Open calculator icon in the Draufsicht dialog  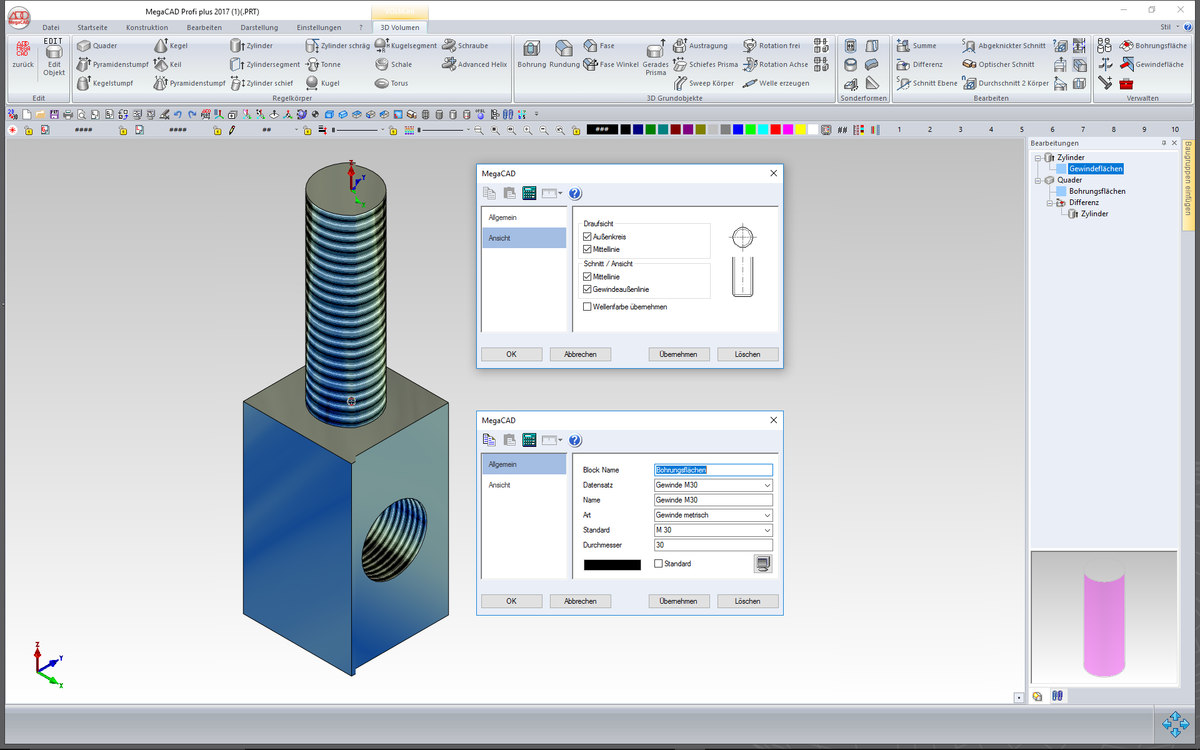[530, 193]
